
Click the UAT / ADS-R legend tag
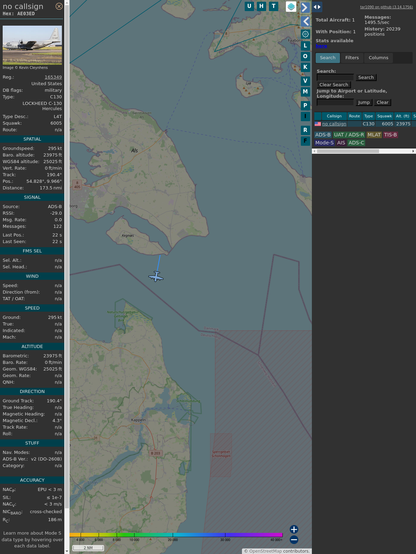pyautogui.click(x=349, y=135)
